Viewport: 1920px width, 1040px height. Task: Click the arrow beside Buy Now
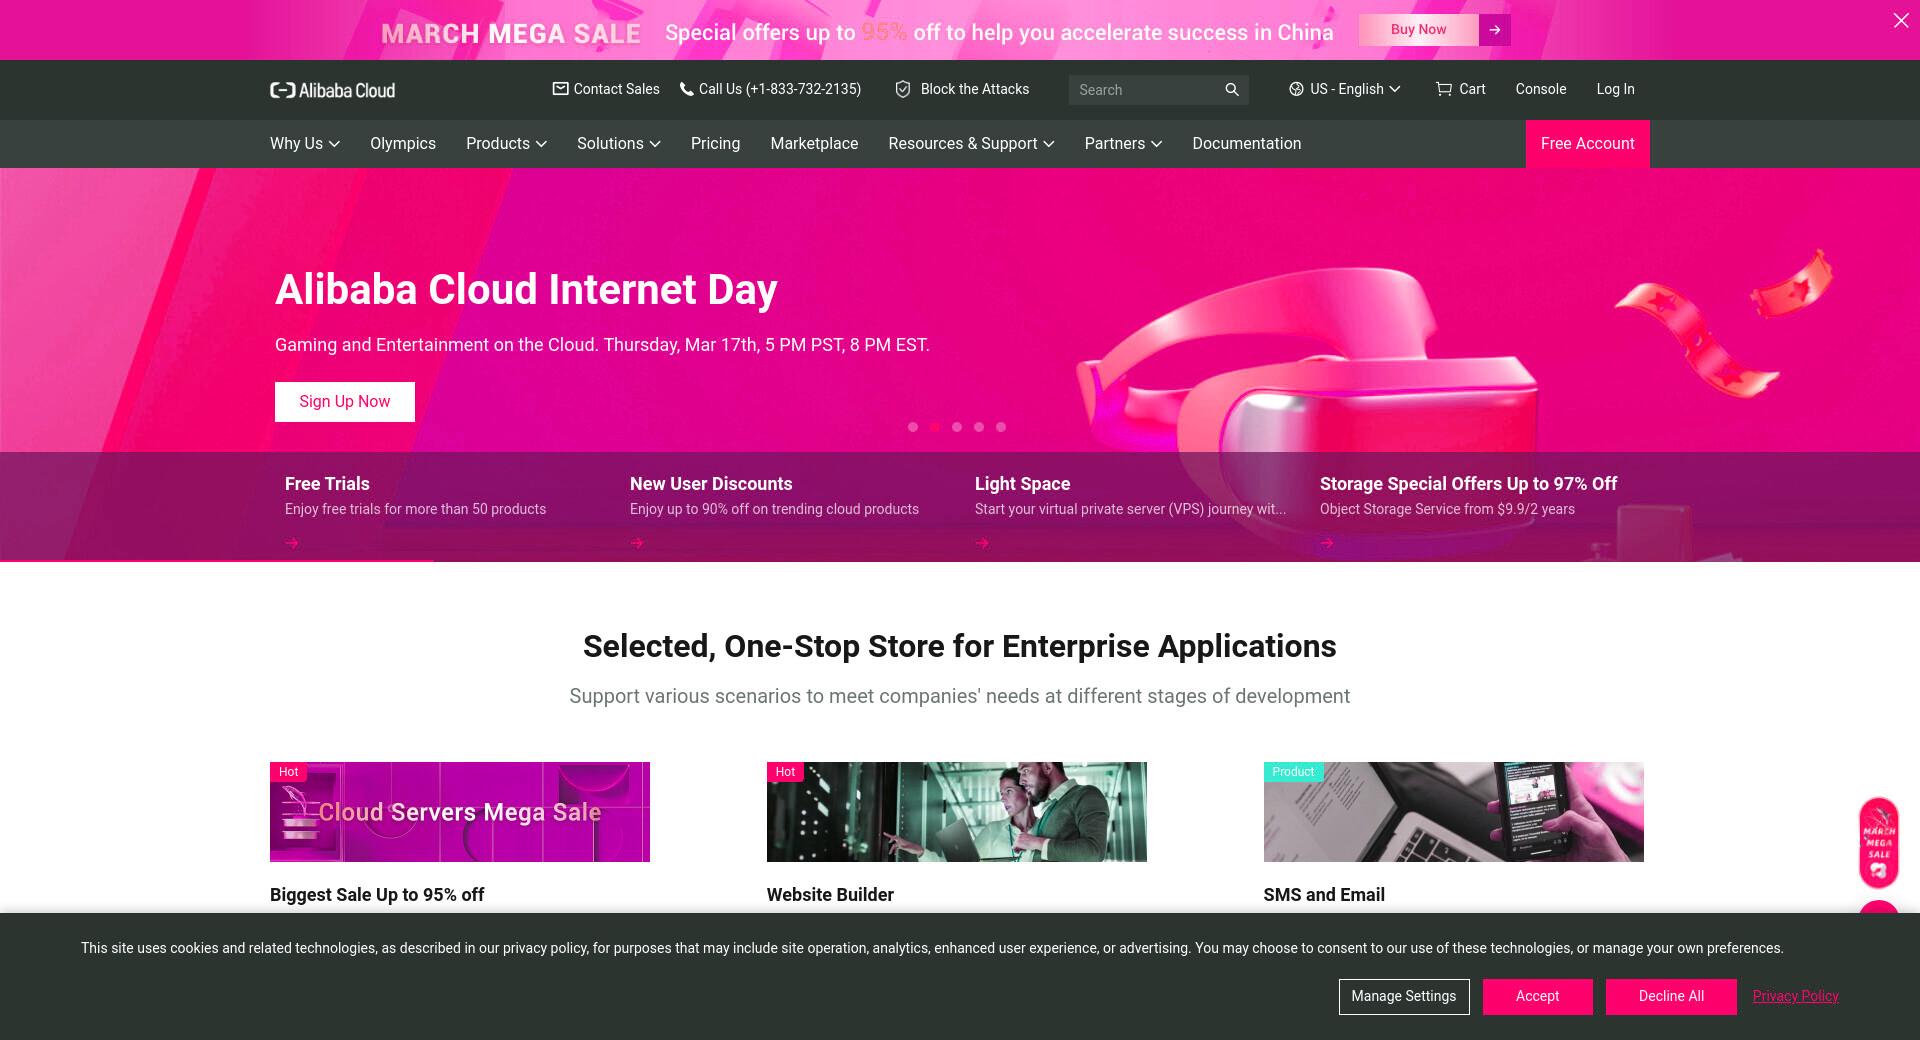1495,30
